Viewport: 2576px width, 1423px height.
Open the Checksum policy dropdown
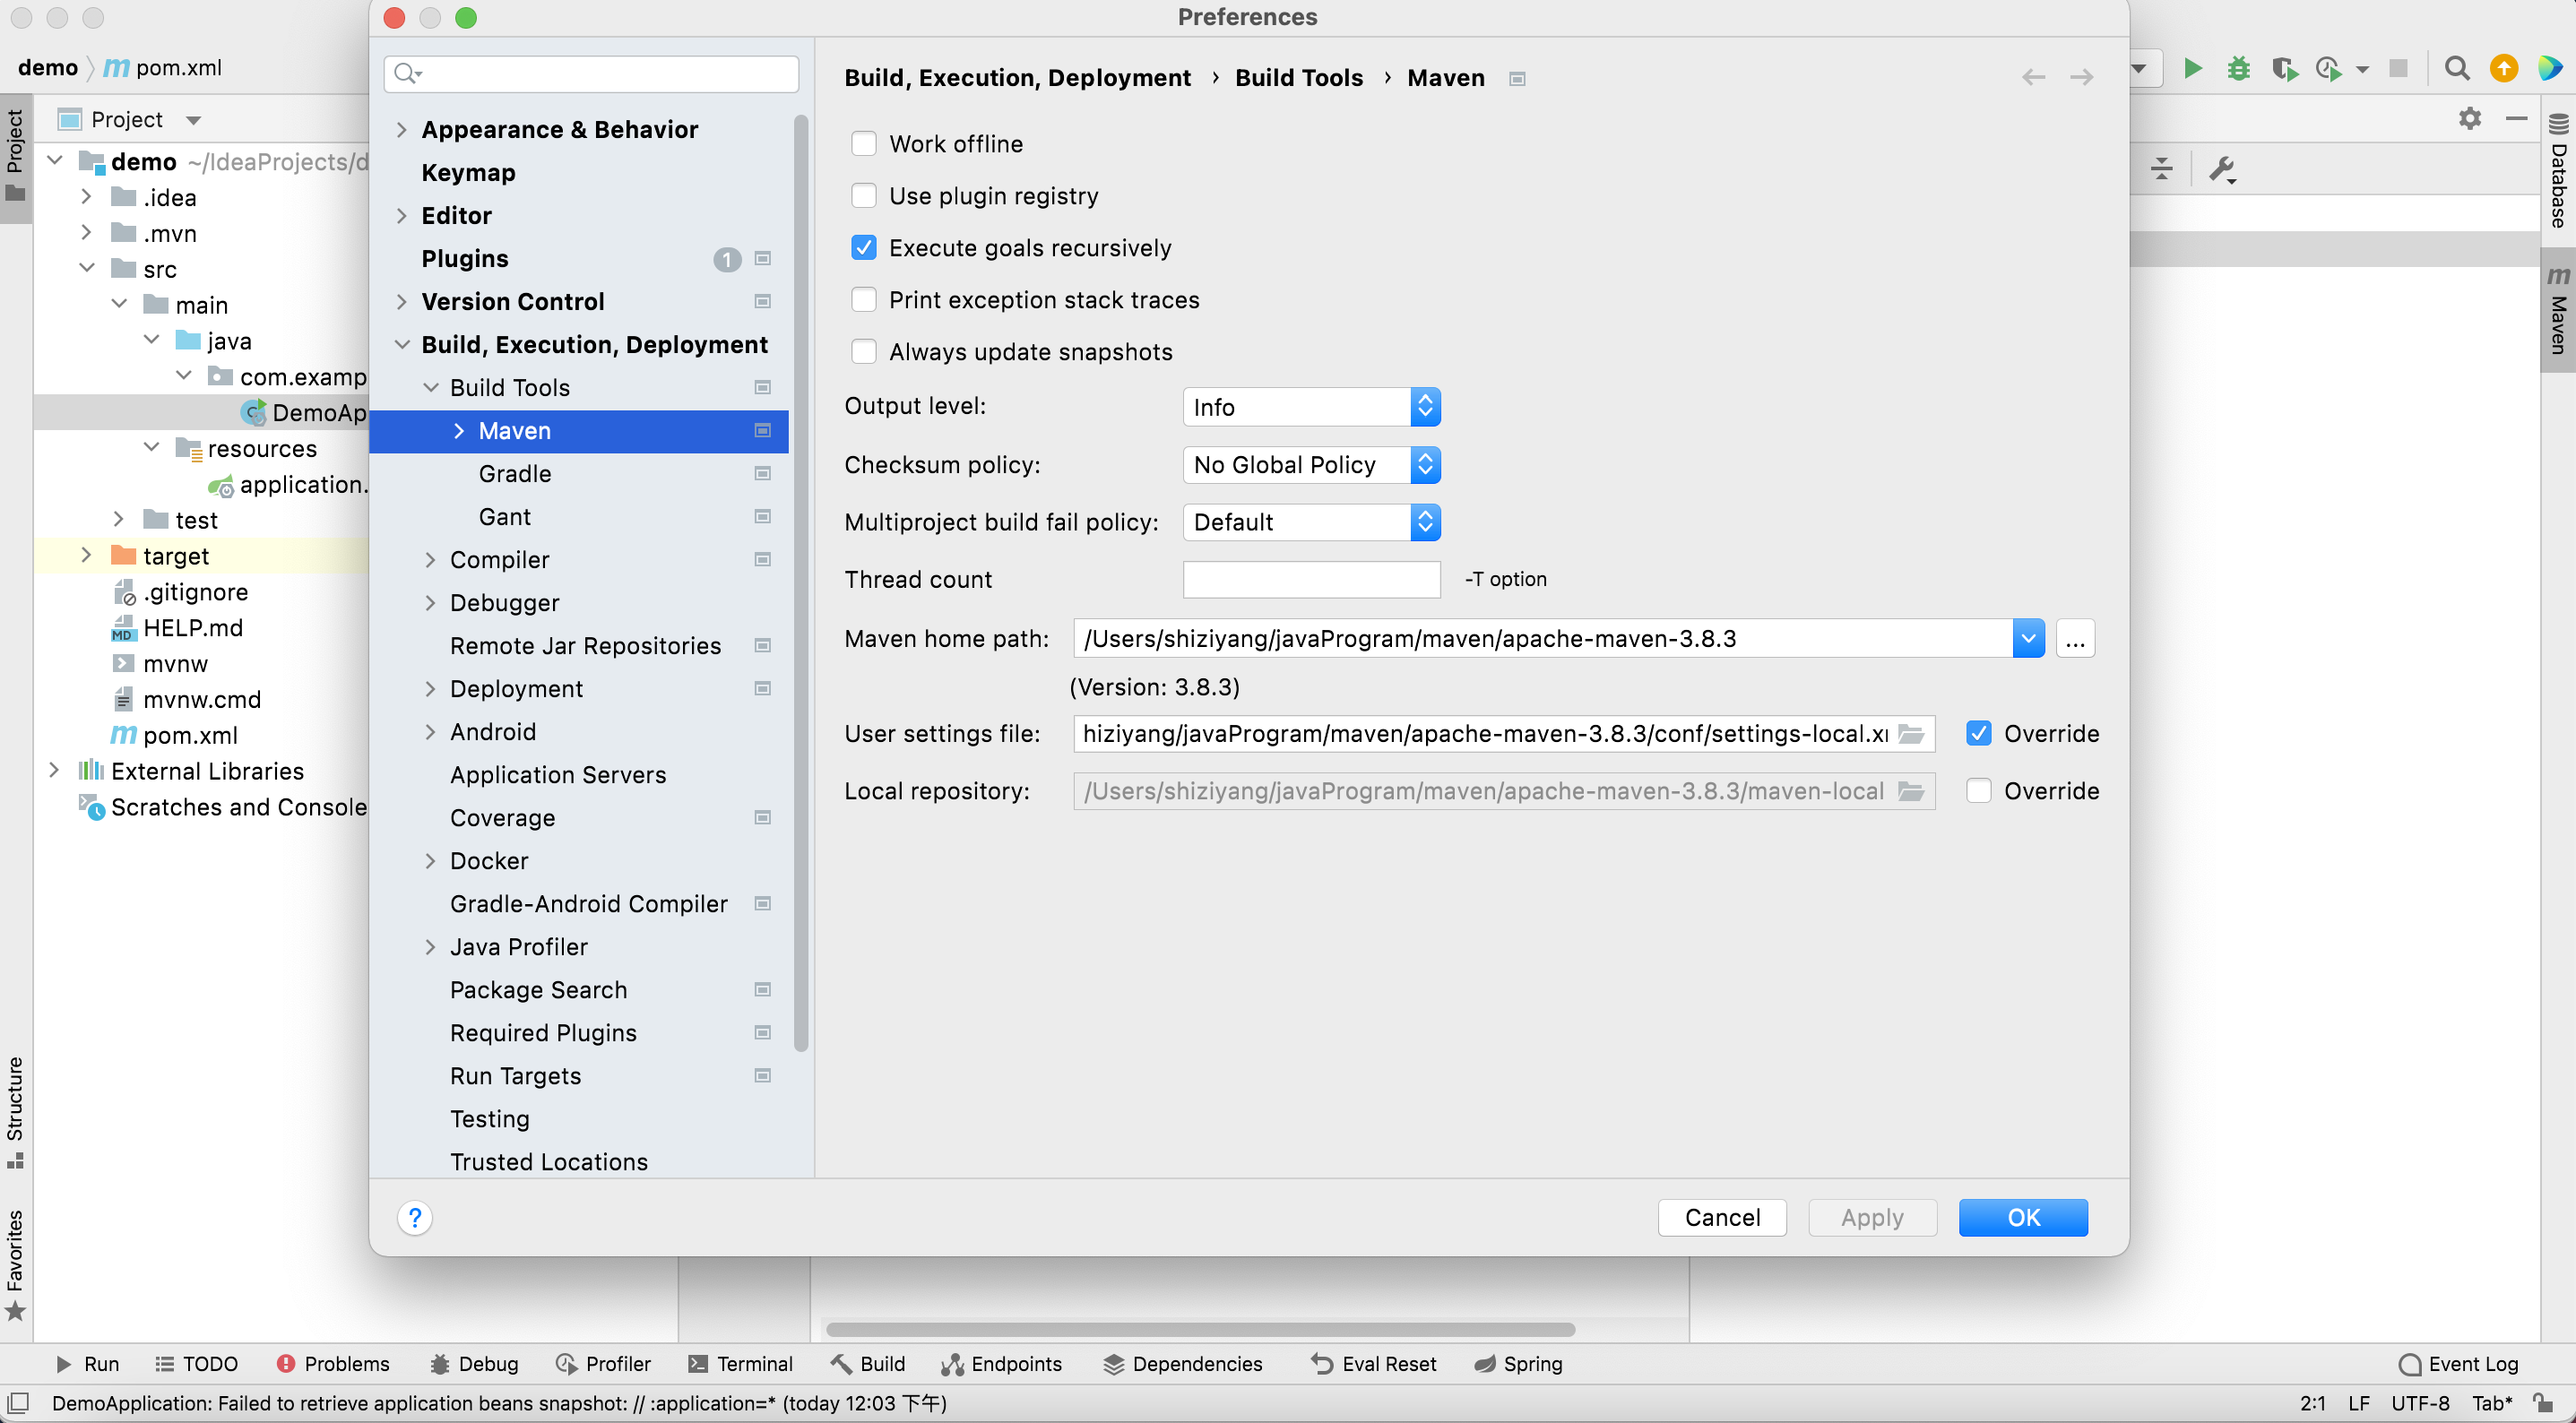1310,465
